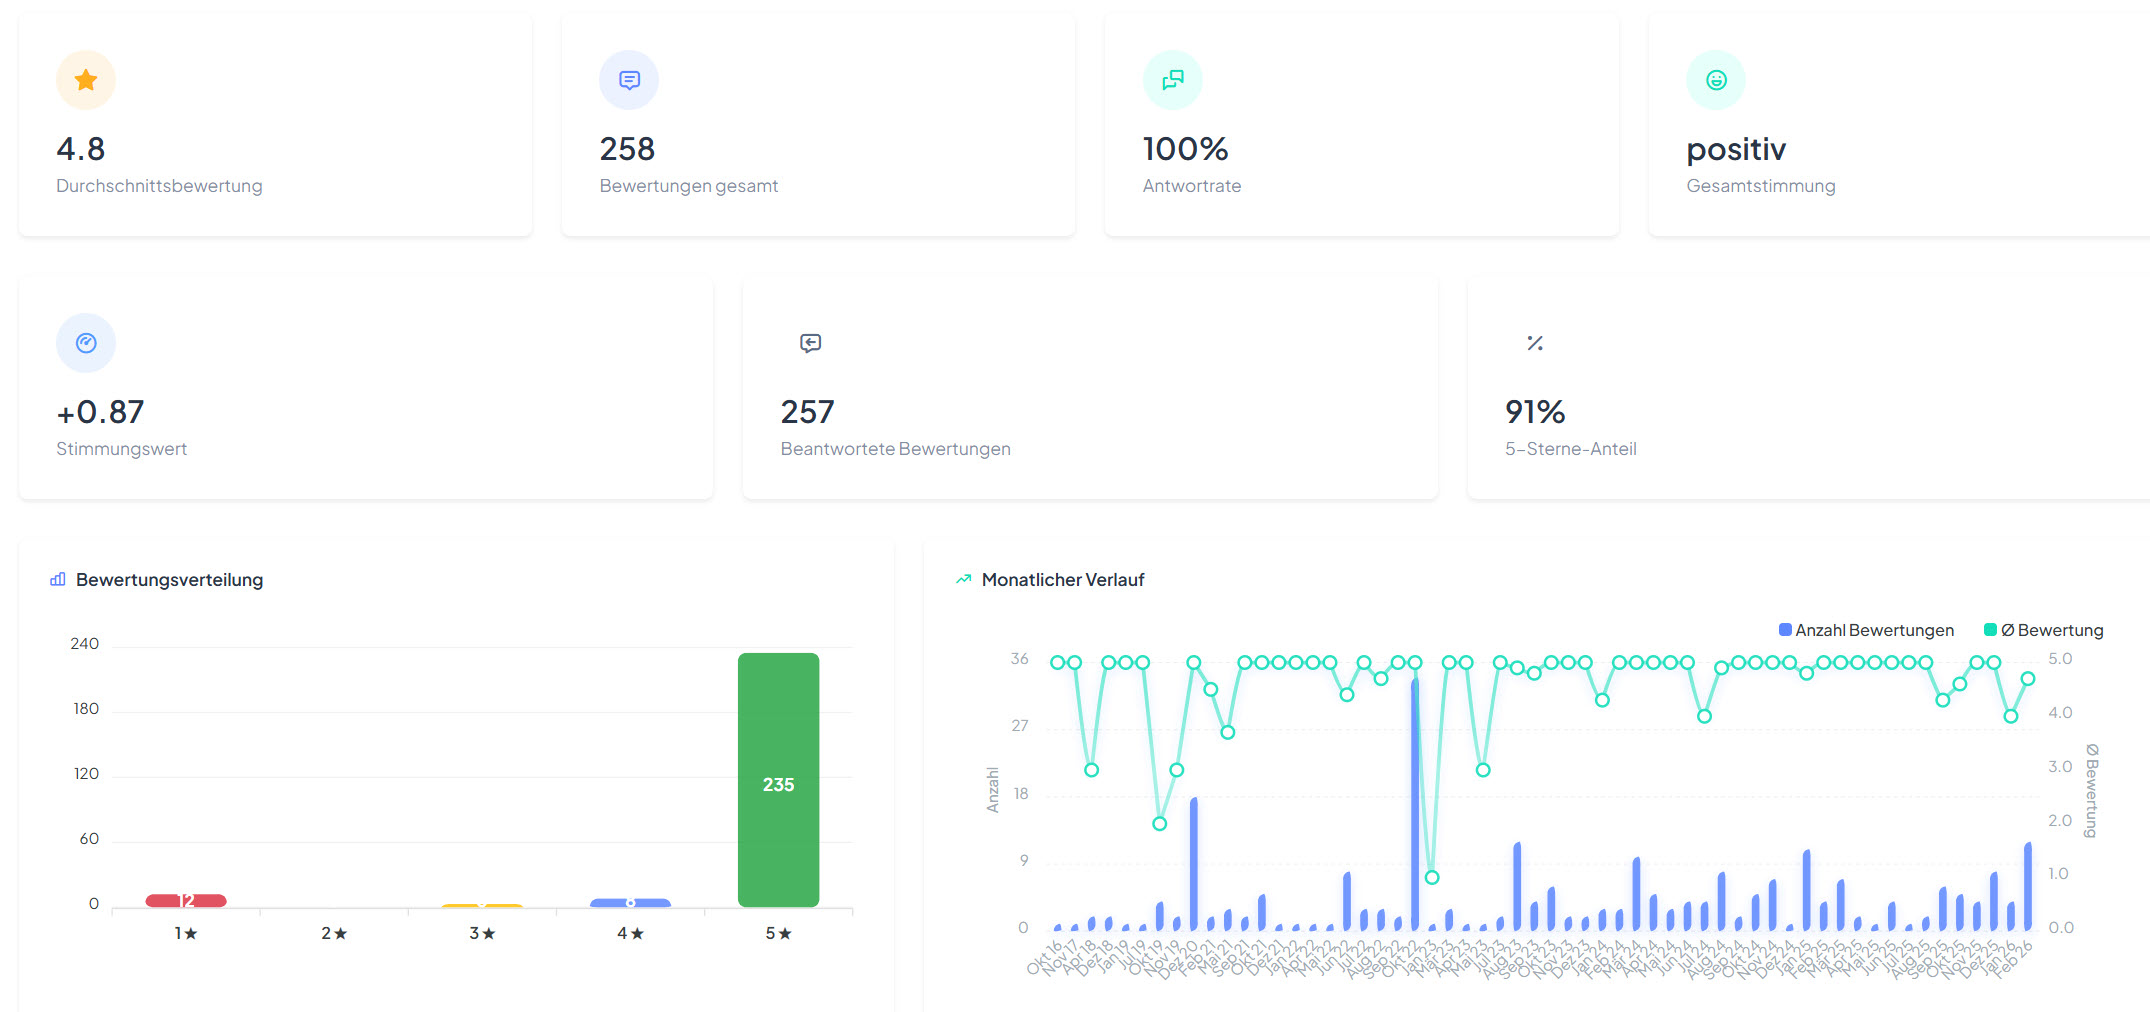Click the gauge icon above Stimmungswert

click(86, 343)
